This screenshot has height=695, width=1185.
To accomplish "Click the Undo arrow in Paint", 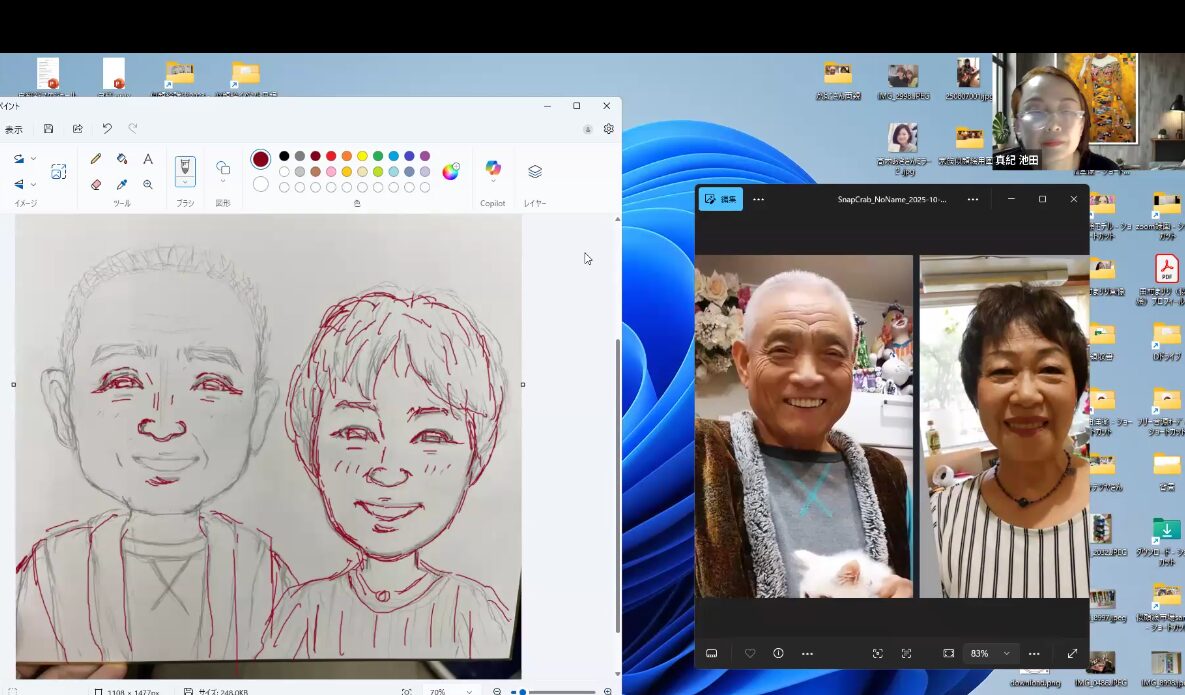I will 107,129.
